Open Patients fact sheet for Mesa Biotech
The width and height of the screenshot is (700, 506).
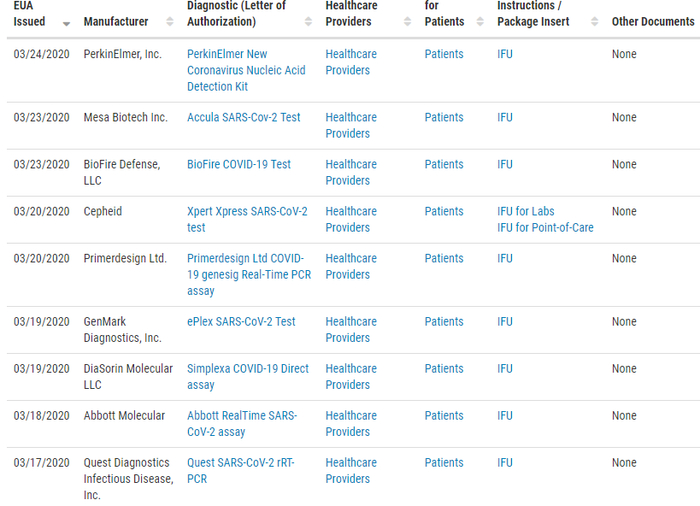pyautogui.click(x=444, y=117)
